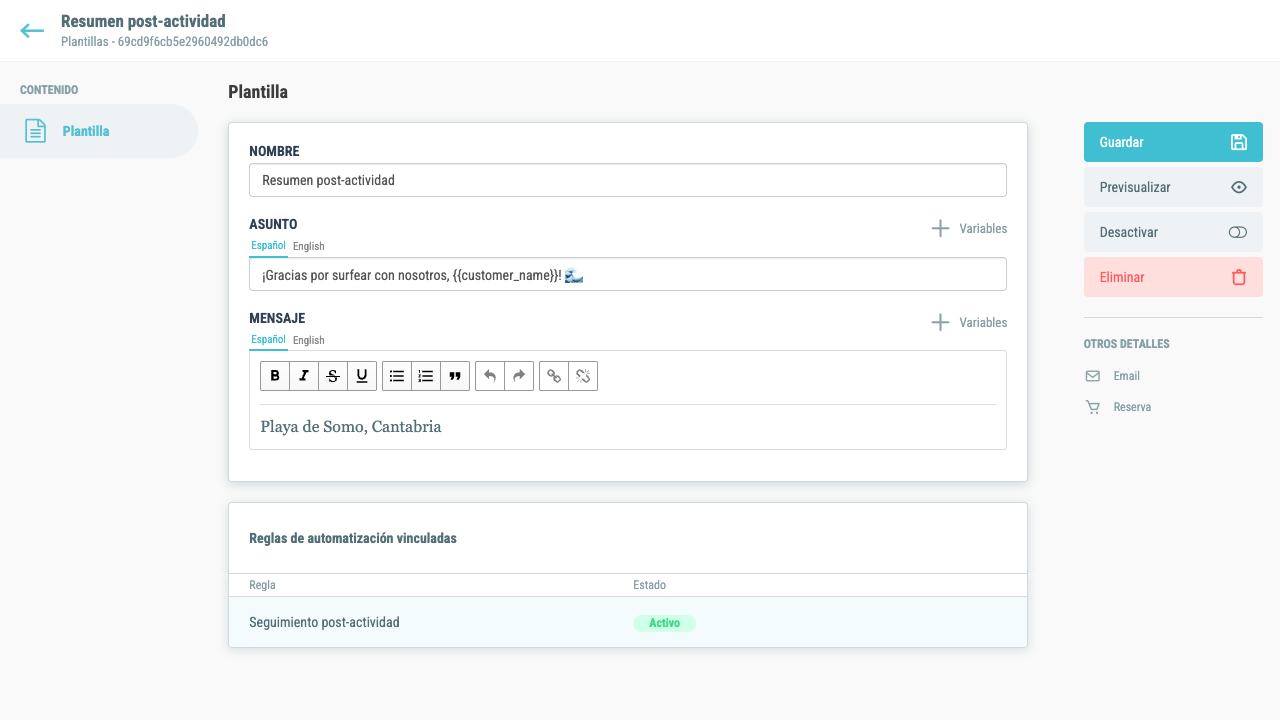
Task: Click the plus icon beside Mensaje Variables
Action: click(940, 322)
